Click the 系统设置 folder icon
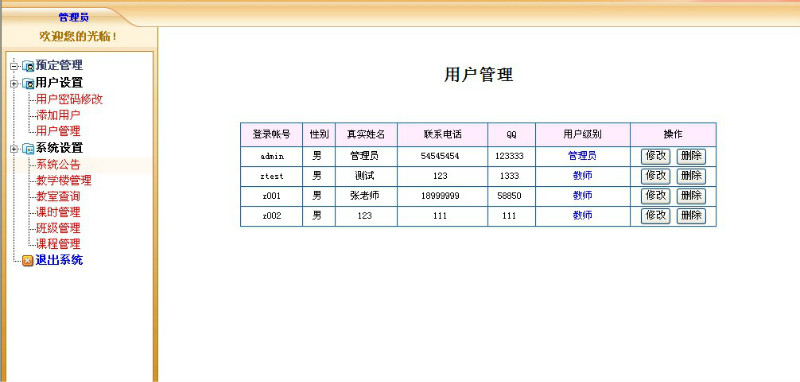This screenshot has height=382, width=800. 28,149
